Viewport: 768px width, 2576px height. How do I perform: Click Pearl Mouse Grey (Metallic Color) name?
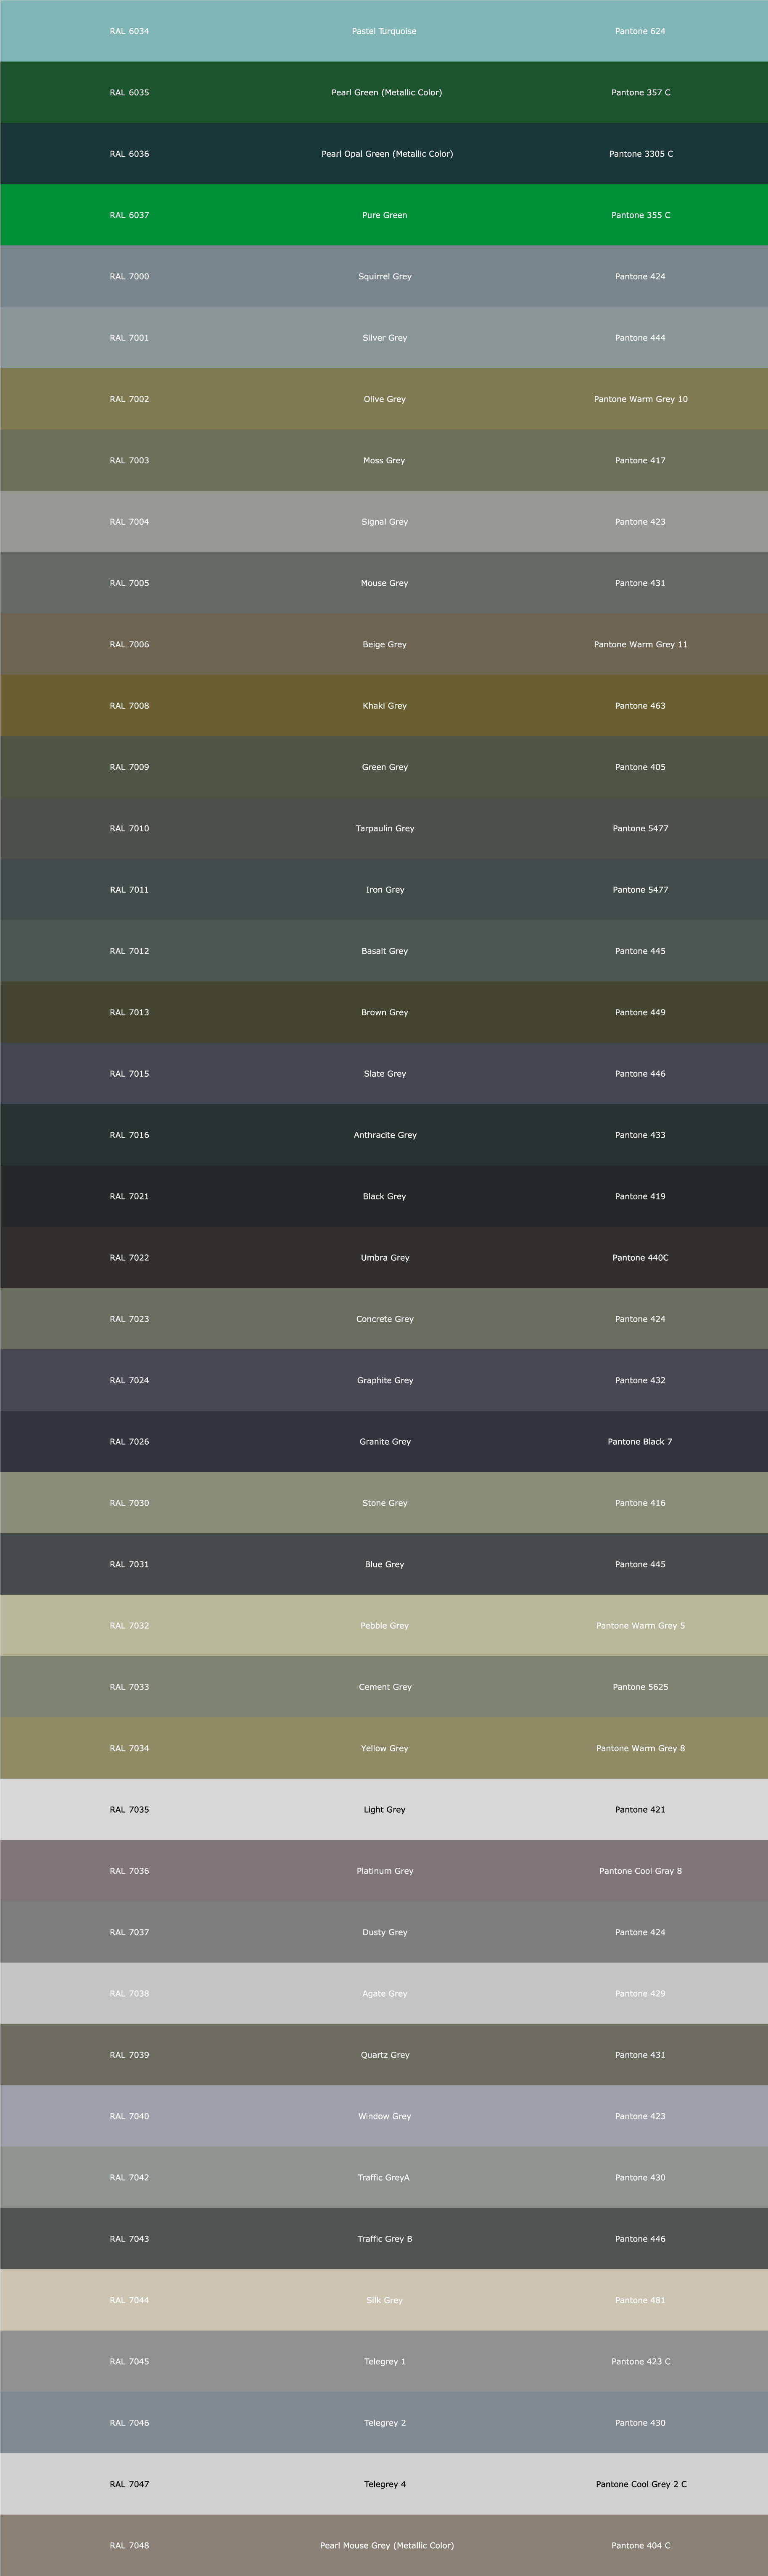387,2545
